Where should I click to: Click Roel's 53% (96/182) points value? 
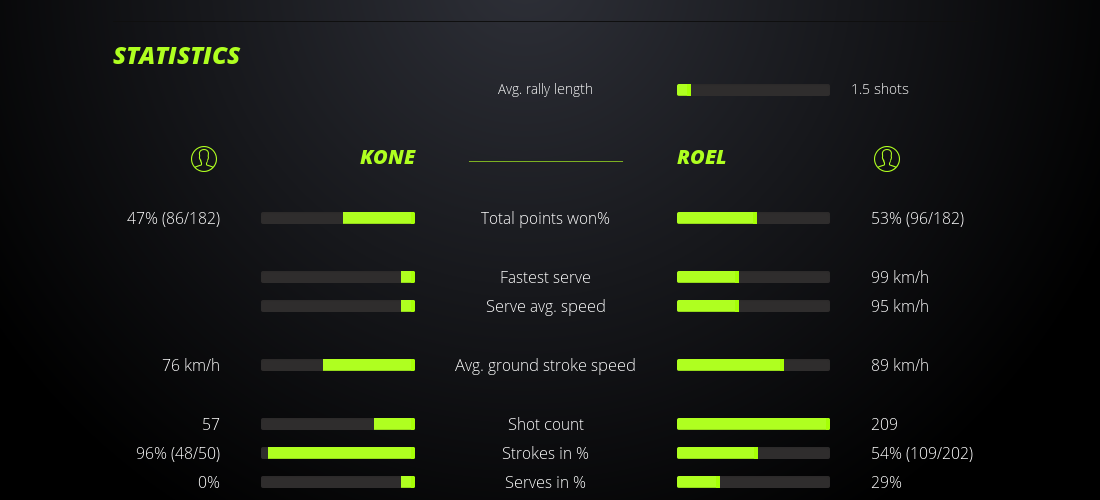tap(917, 218)
